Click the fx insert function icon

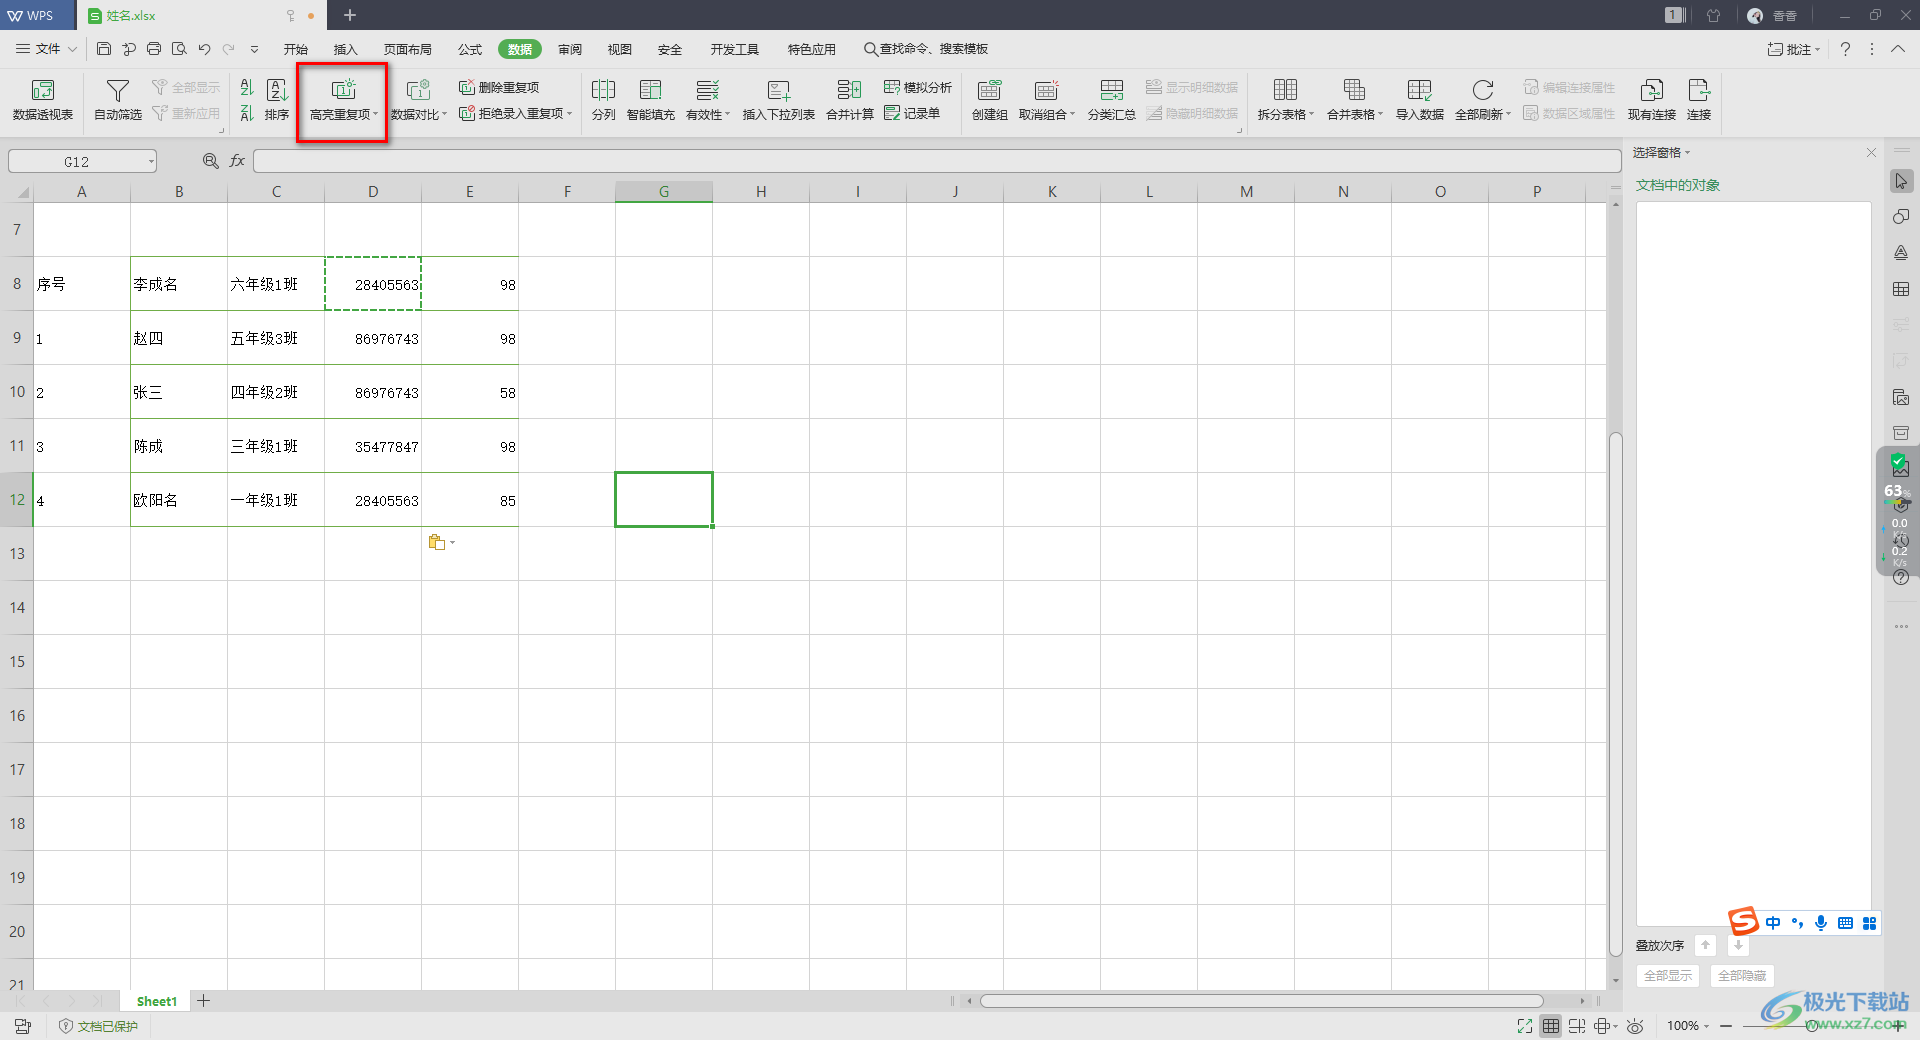pos(237,161)
